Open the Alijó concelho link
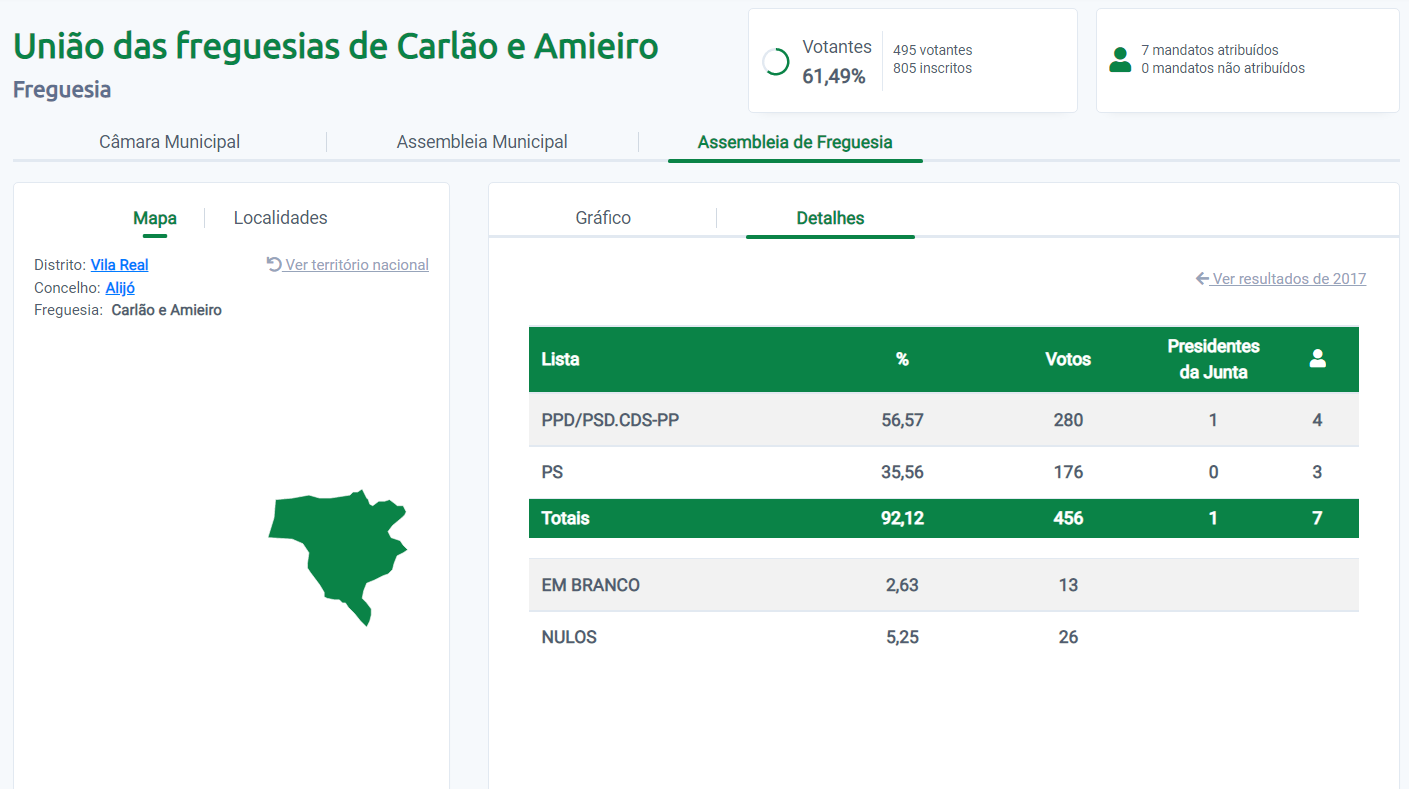Image resolution: width=1409 pixels, height=789 pixels. tap(120, 288)
